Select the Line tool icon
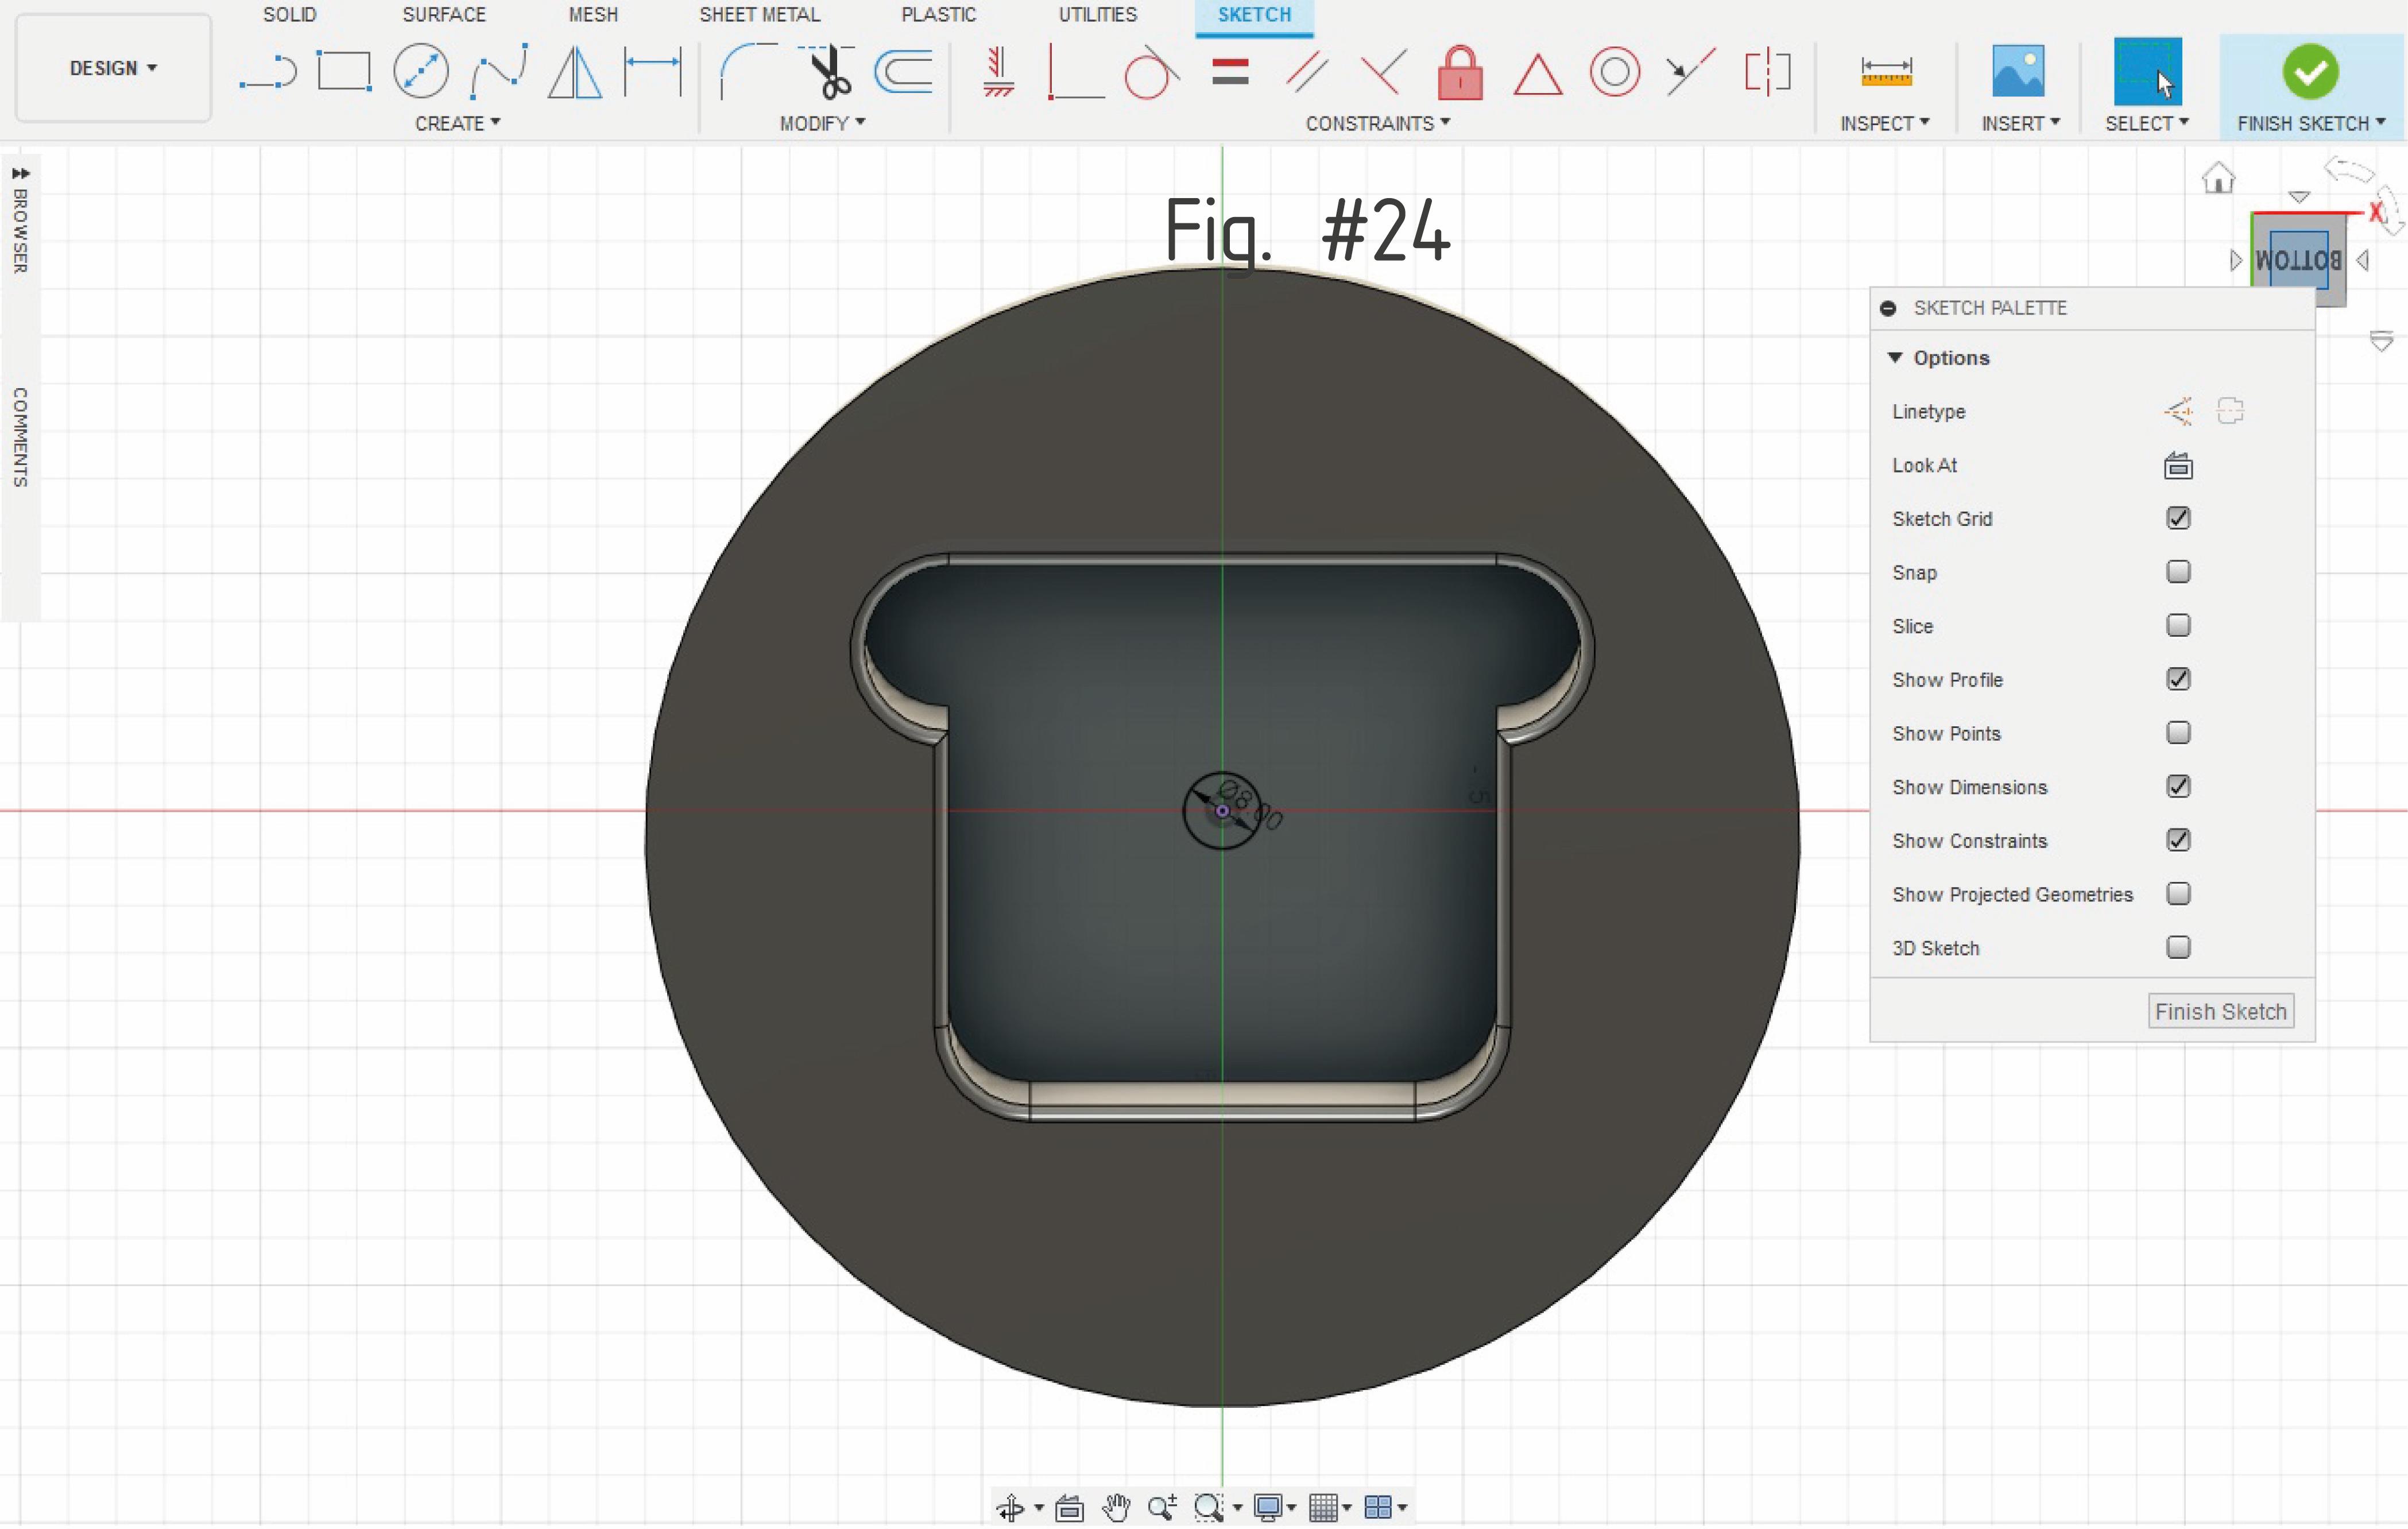Screen dimensions: 2408x1529 pyautogui.click(x=267, y=72)
